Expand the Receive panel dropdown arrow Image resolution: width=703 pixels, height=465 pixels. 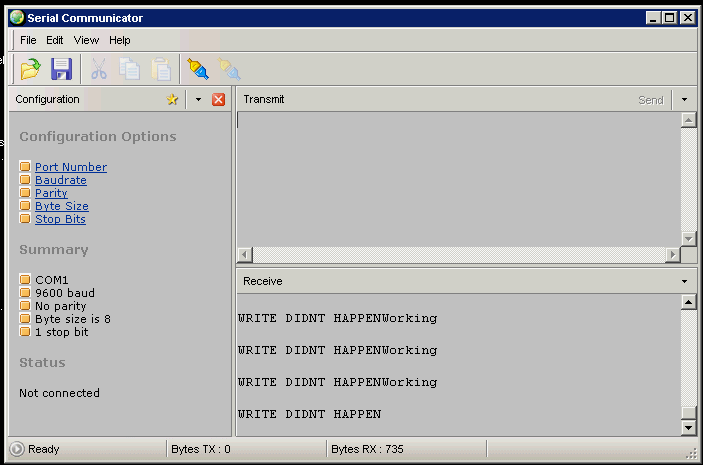[685, 281]
